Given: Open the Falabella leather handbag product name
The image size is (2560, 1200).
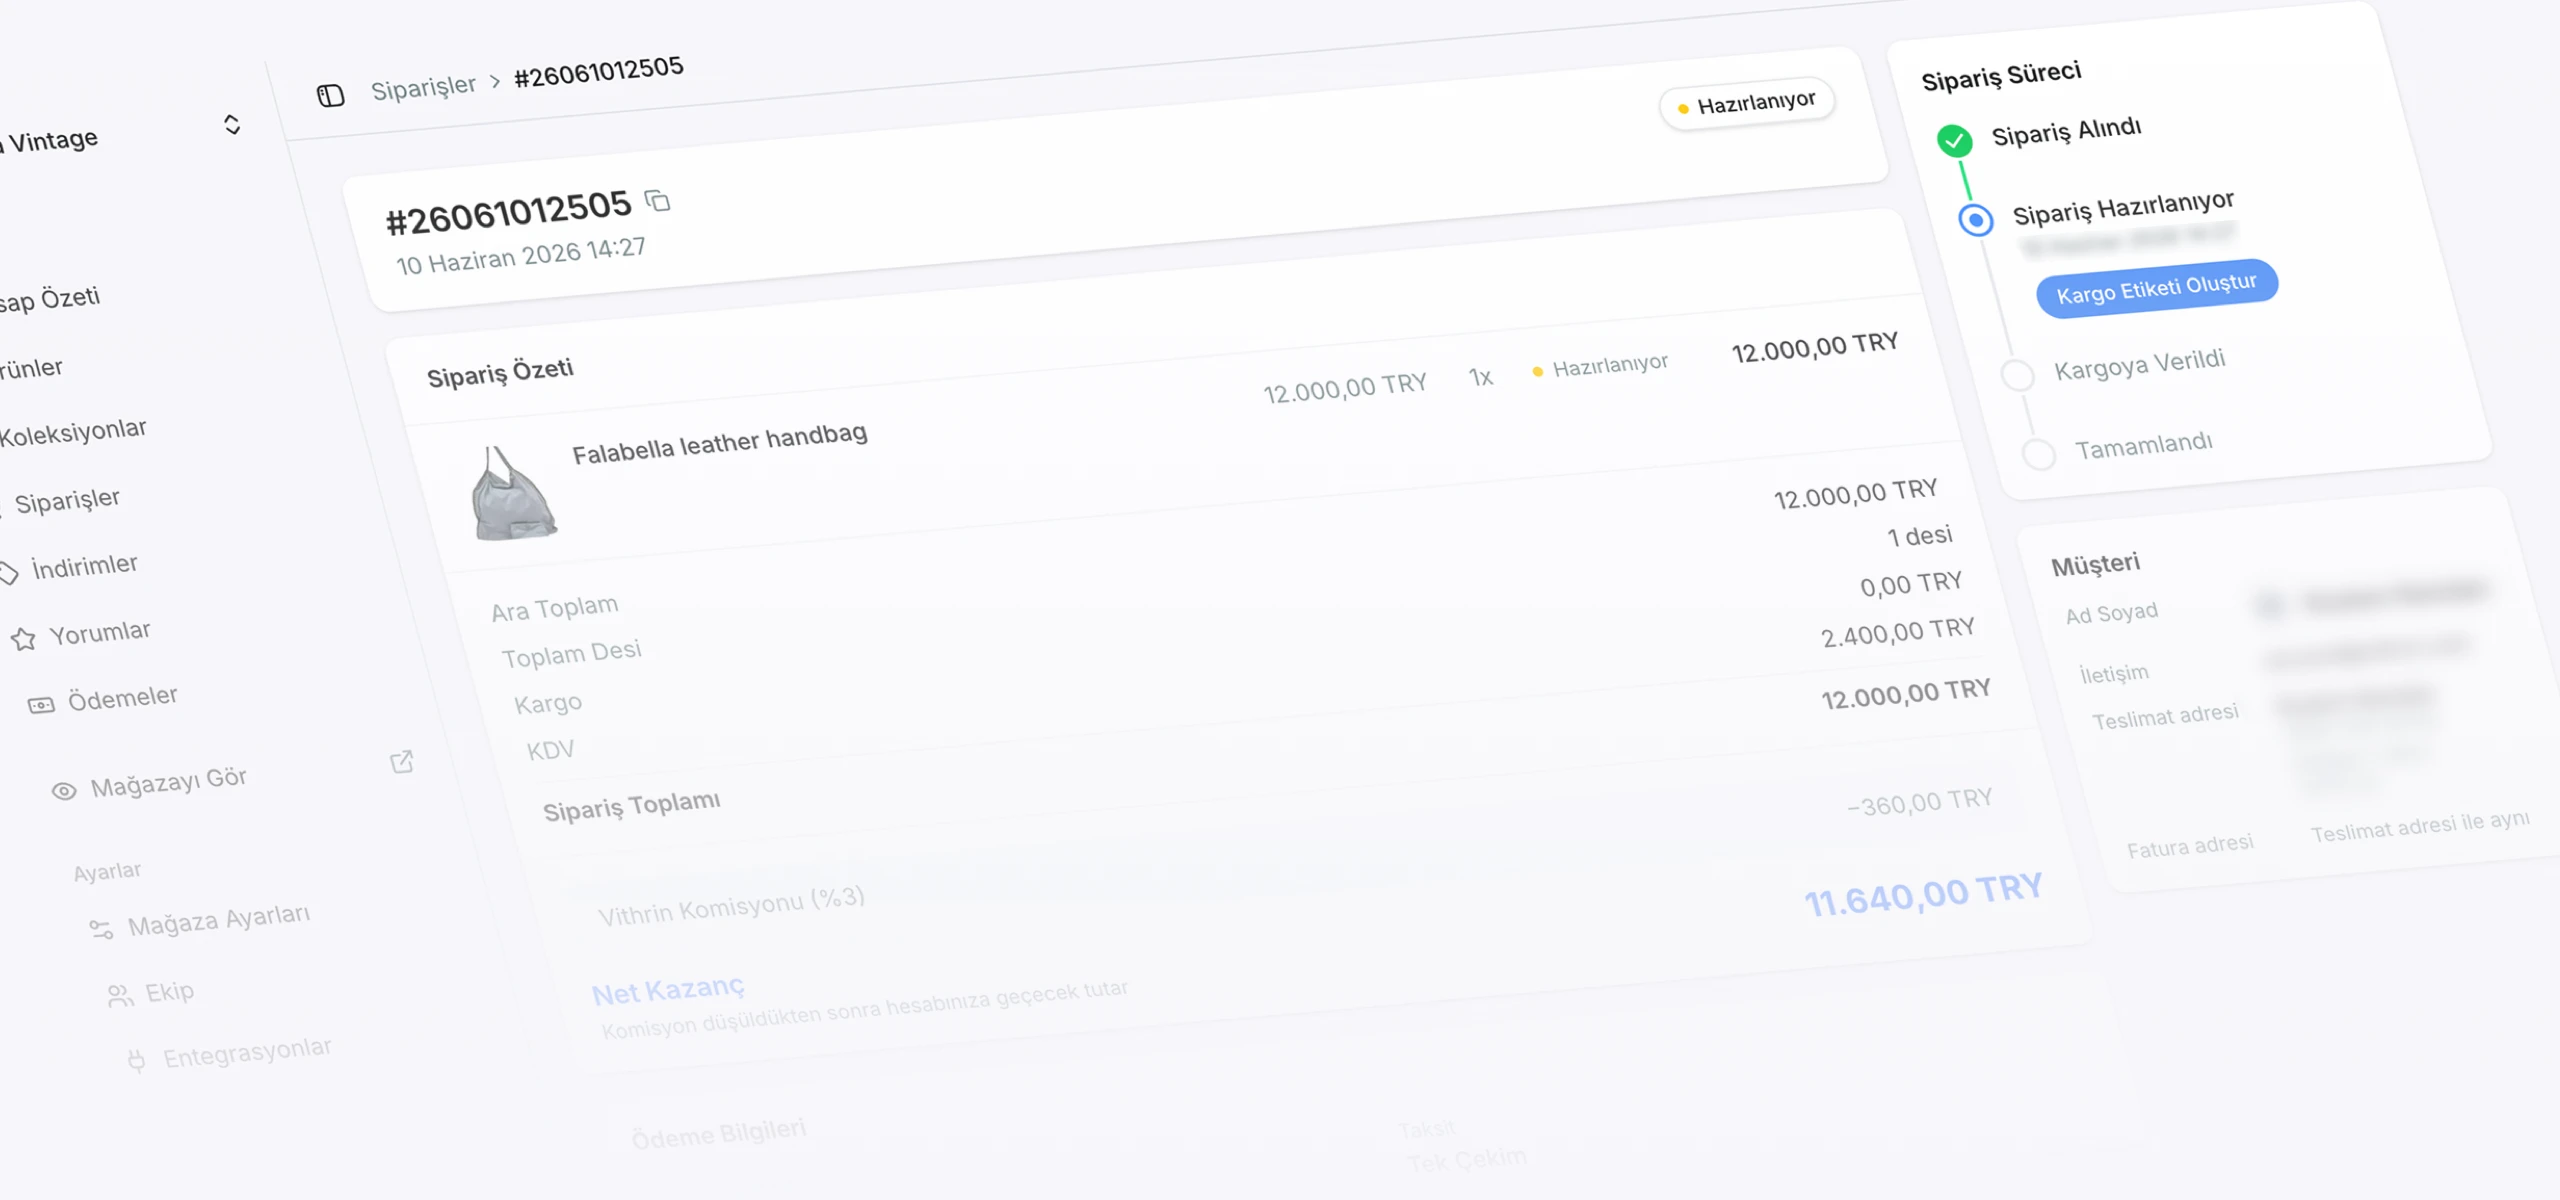Looking at the screenshot, I should [719, 443].
